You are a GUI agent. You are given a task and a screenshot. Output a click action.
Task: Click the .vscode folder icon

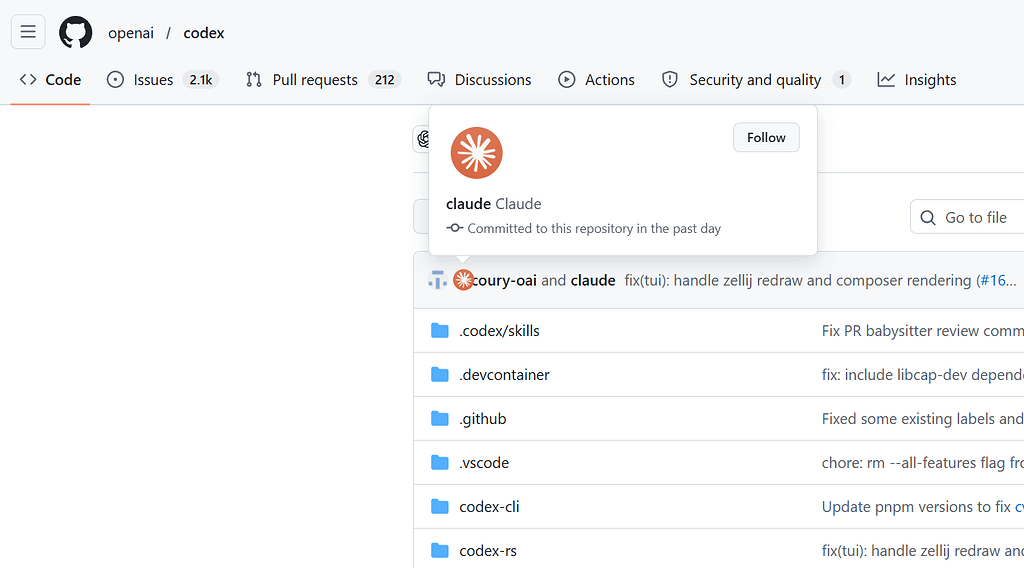pos(440,463)
